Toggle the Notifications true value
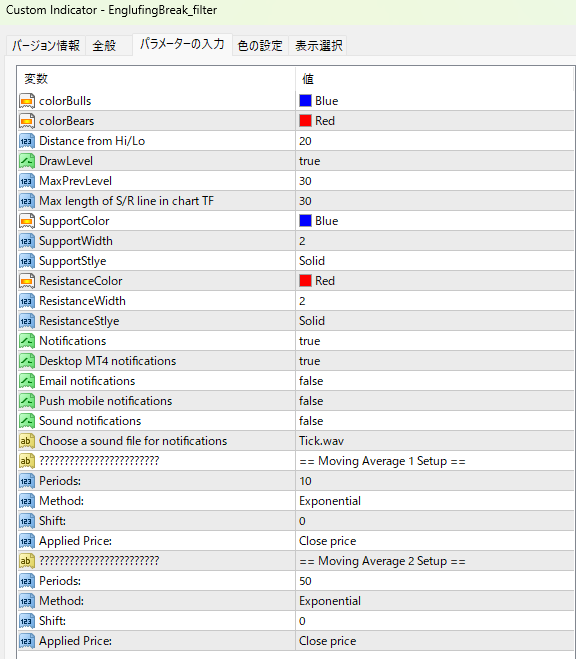Image resolution: width=576 pixels, height=659 pixels. point(434,341)
